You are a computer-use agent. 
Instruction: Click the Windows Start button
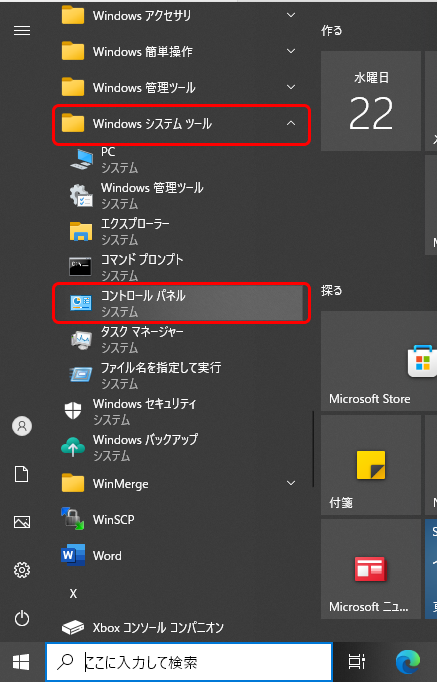tap(21, 662)
